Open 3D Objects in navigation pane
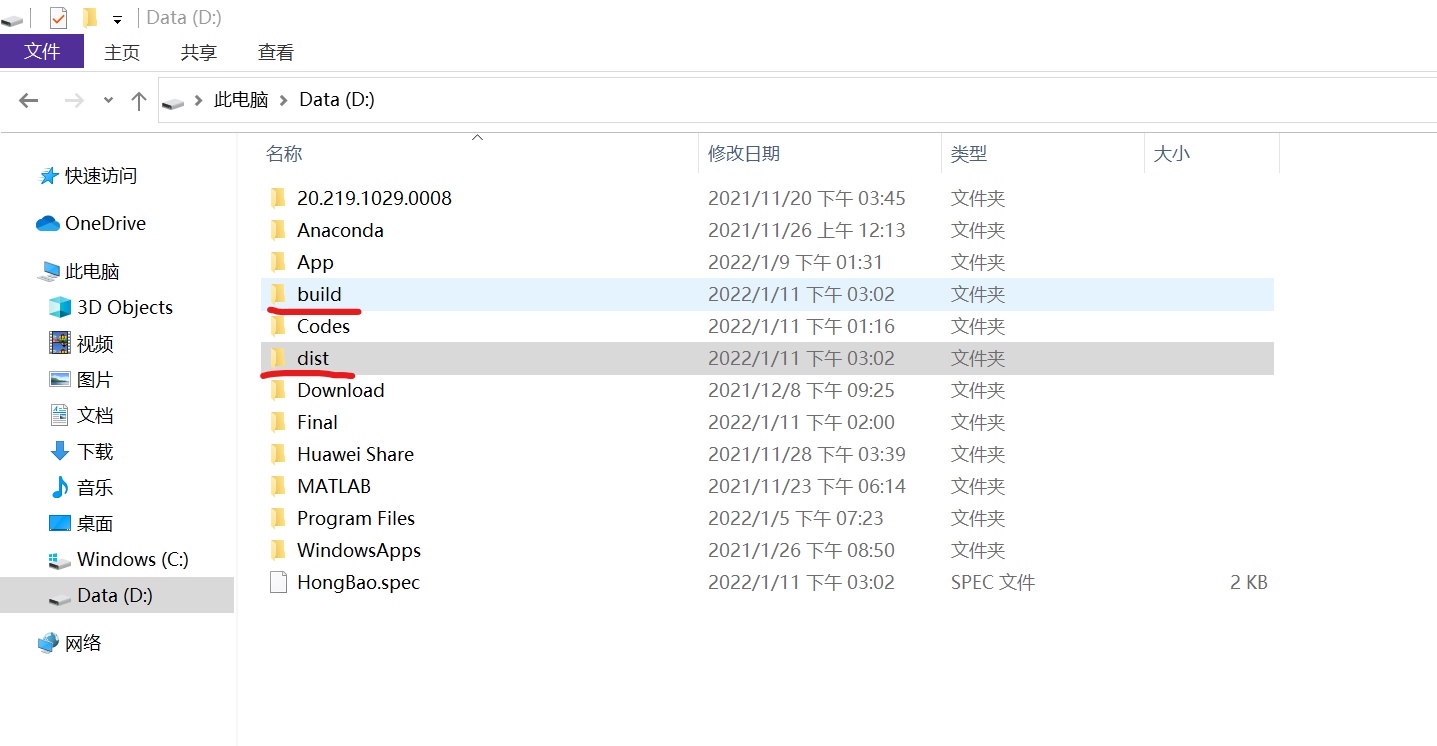The height and width of the screenshot is (746, 1437). click(x=125, y=308)
